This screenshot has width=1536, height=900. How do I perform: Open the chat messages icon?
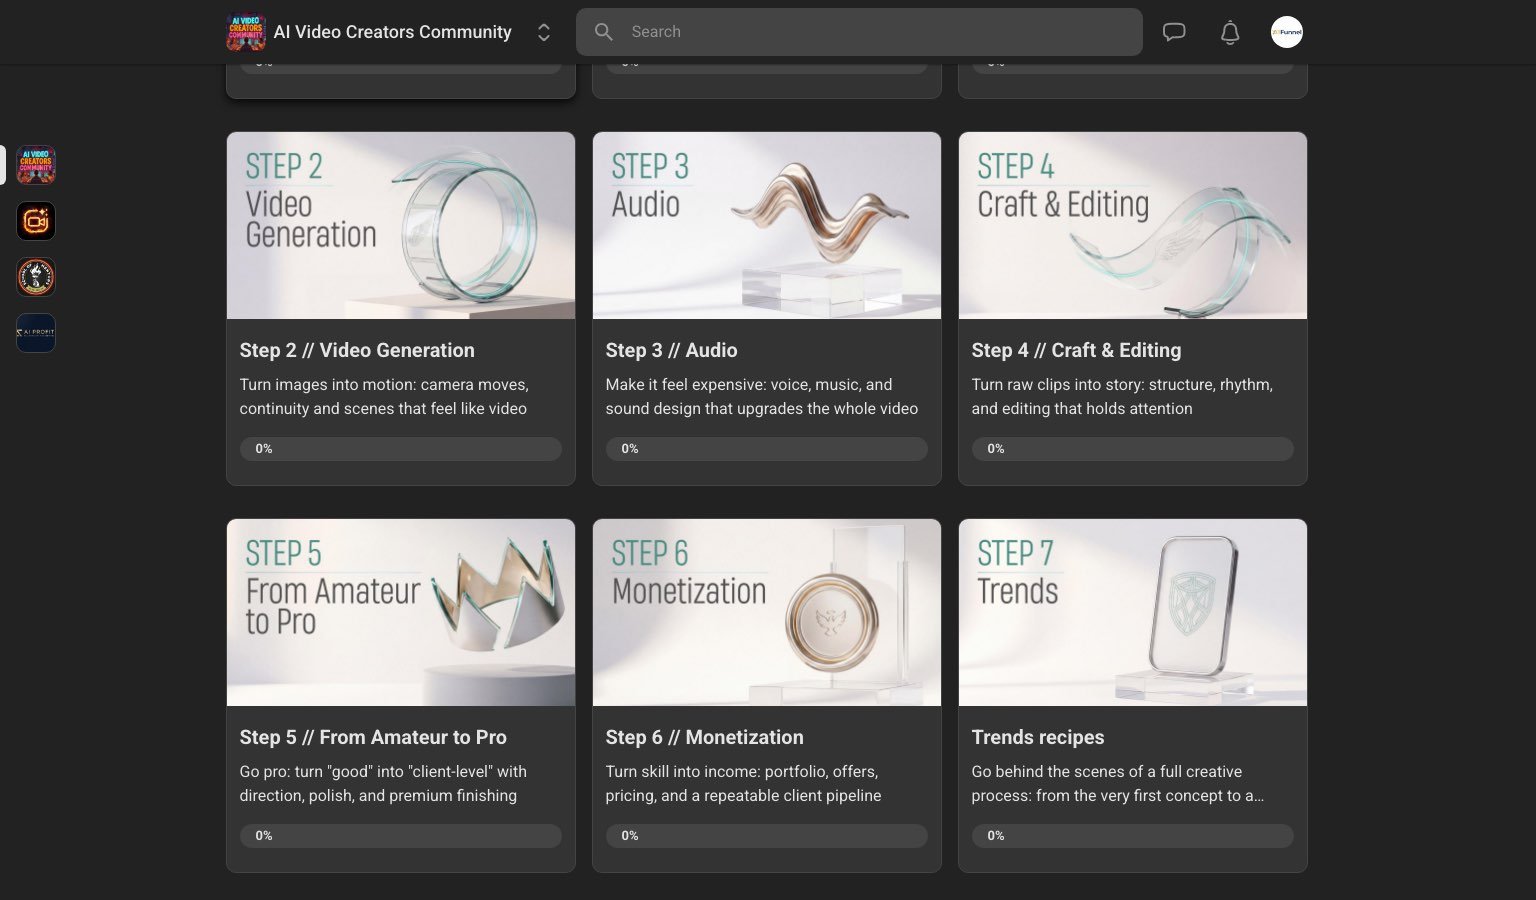(x=1174, y=31)
